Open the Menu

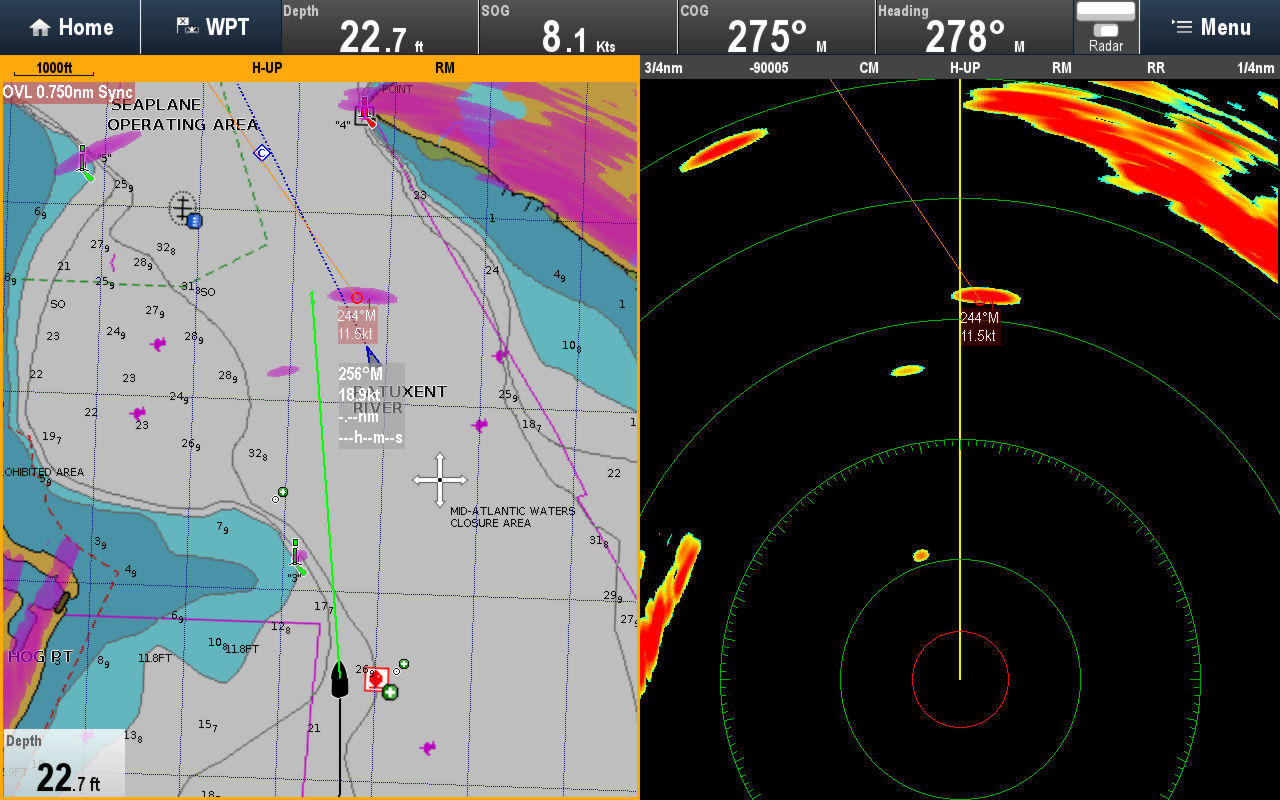coord(1210,27)
